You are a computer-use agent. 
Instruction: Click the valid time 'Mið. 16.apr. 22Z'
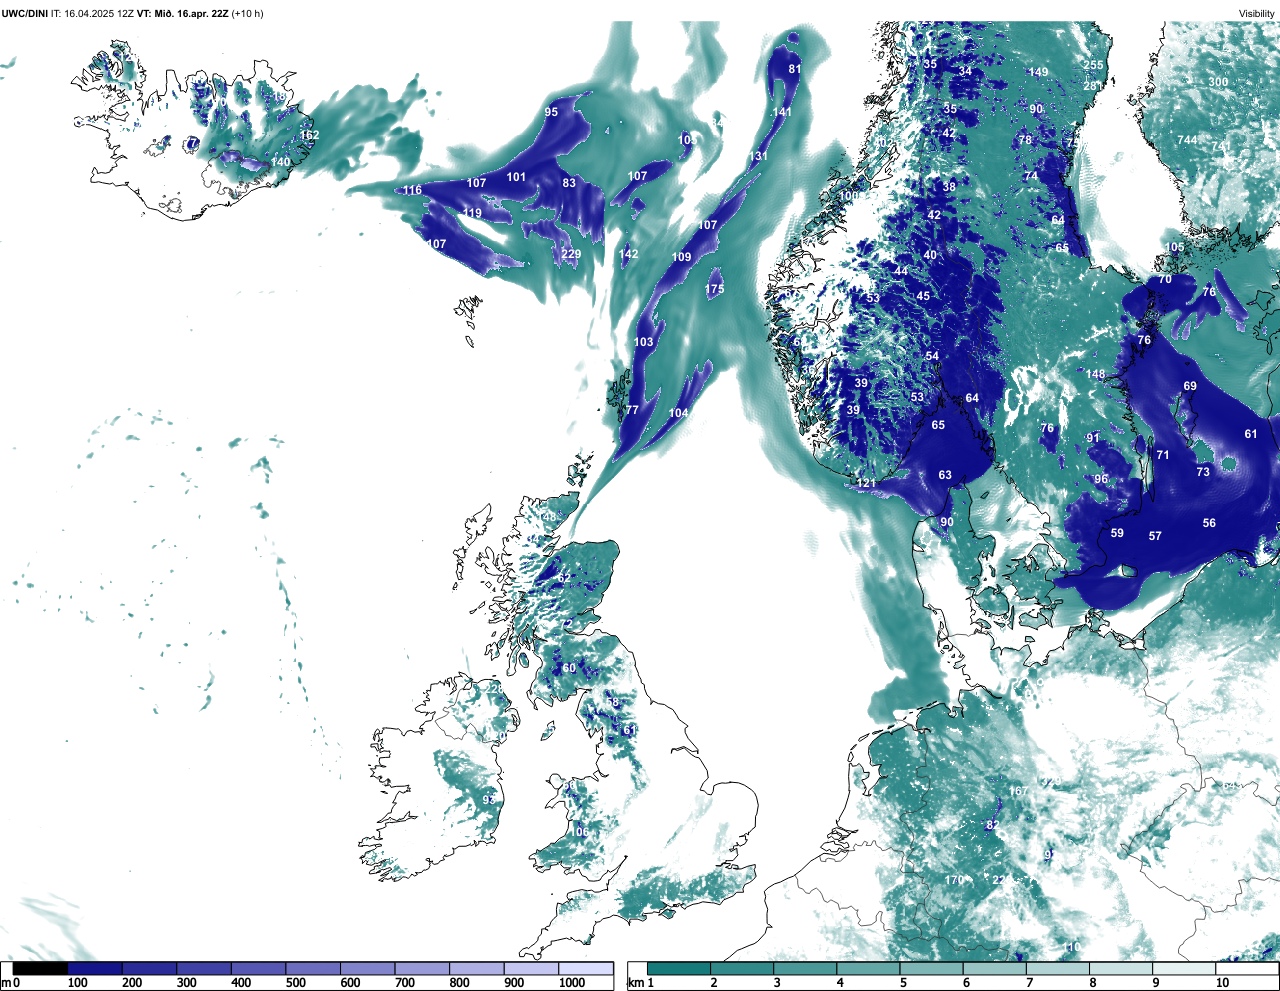(192, 14)
